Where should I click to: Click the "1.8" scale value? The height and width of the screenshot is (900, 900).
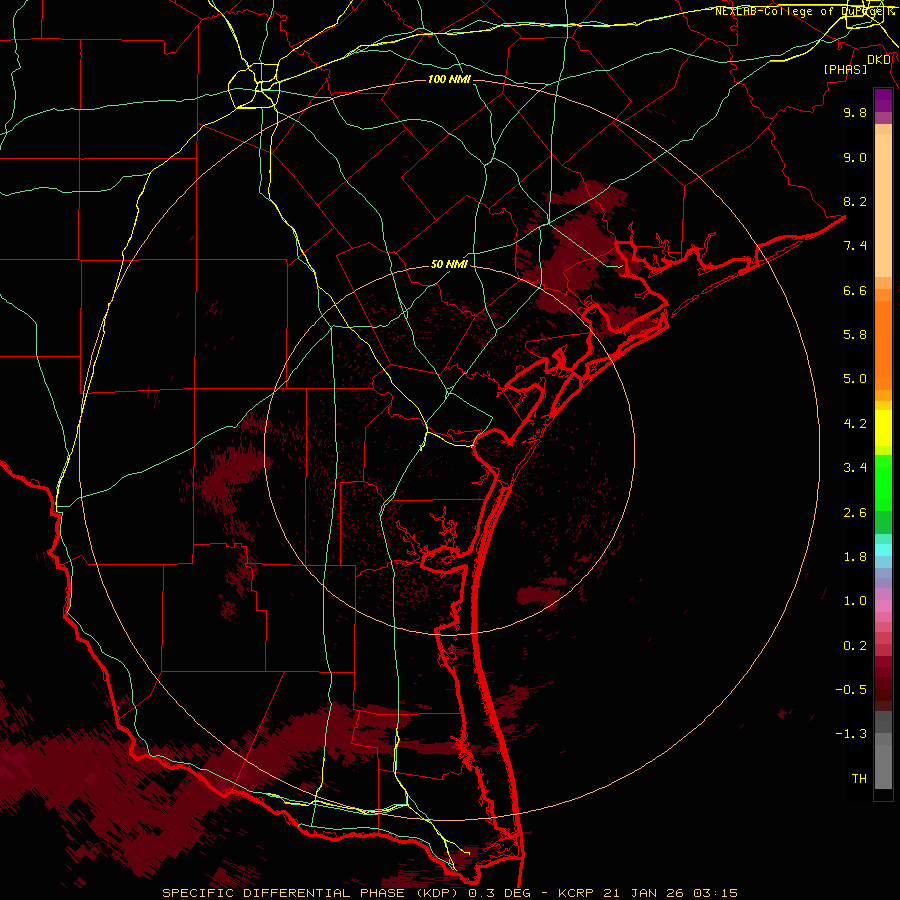(x=855, y=557)
